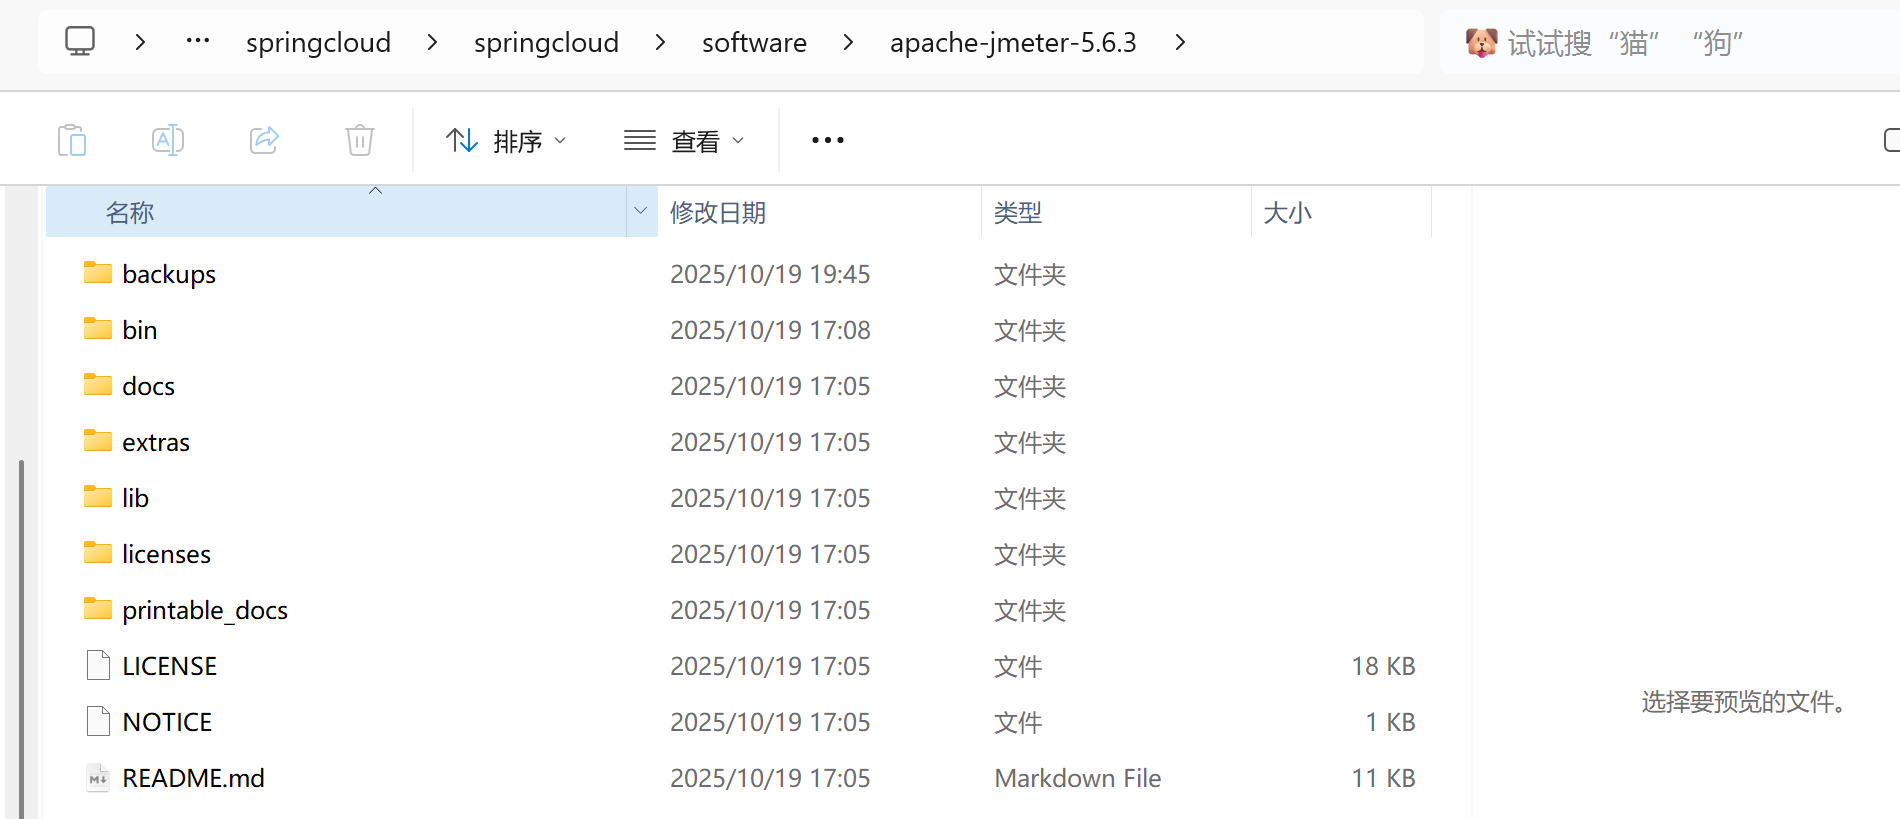Select the docs folder name

(x=148, y=386)
